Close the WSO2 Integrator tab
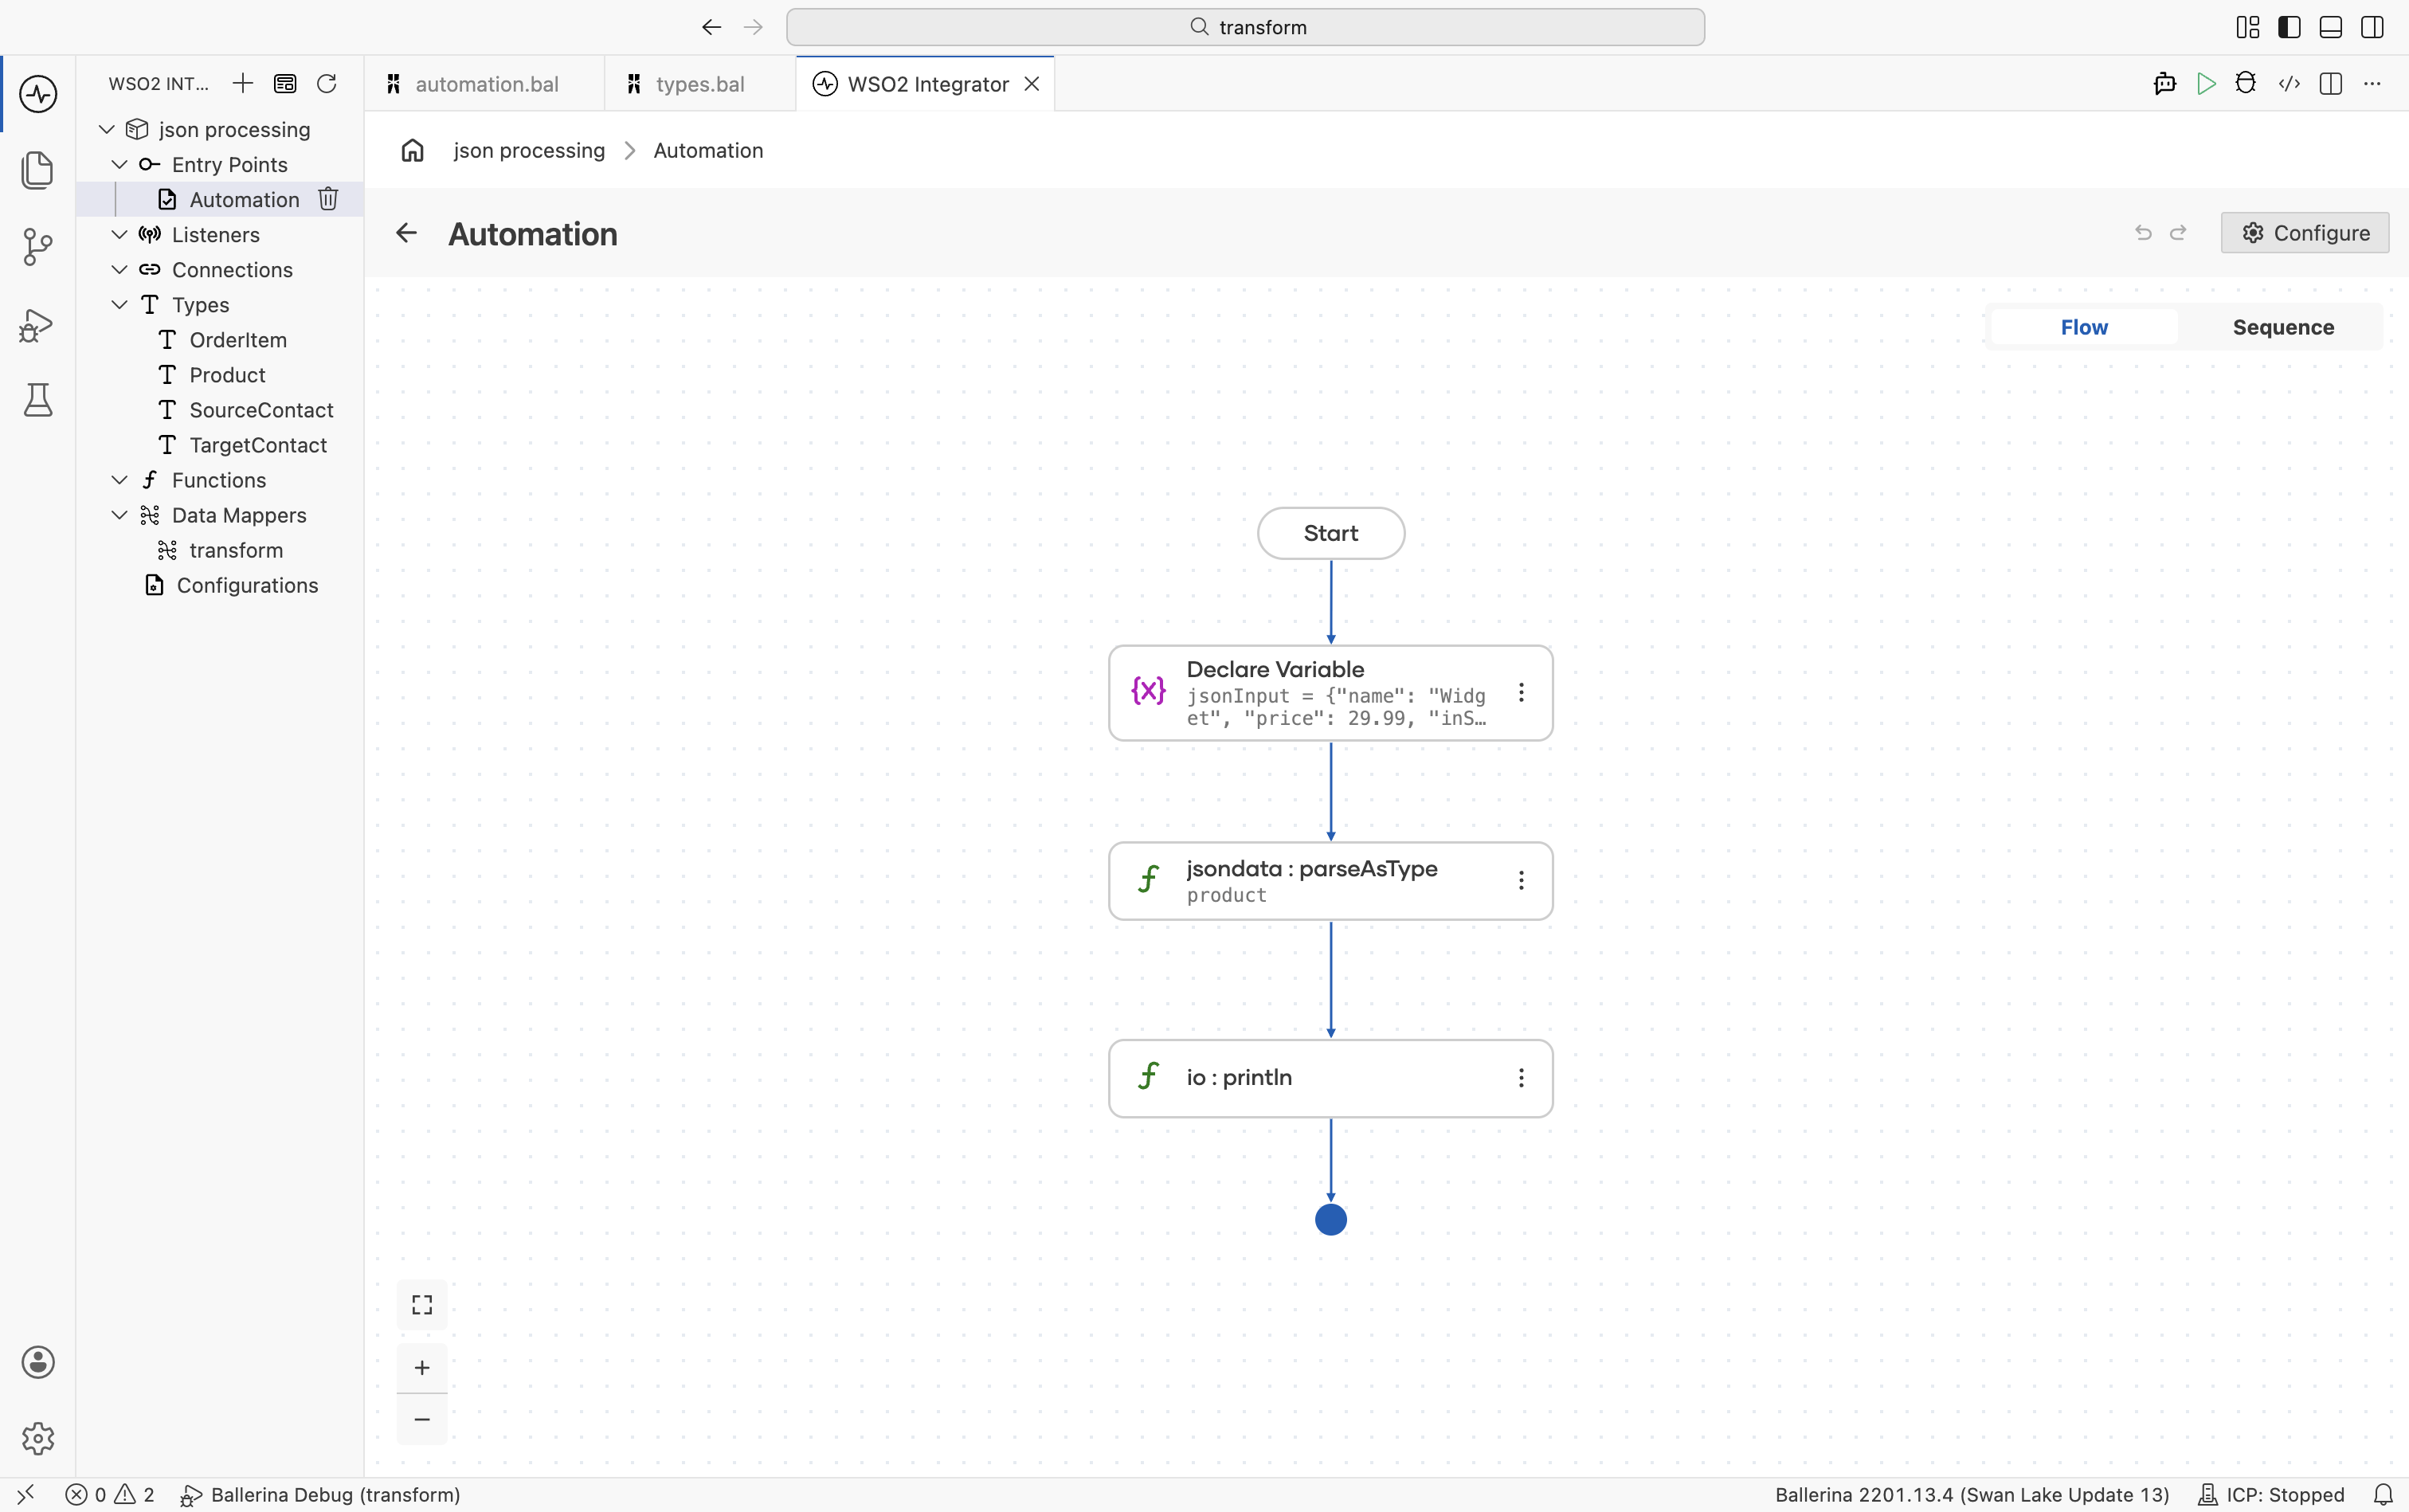 [x=1032, y=84]
